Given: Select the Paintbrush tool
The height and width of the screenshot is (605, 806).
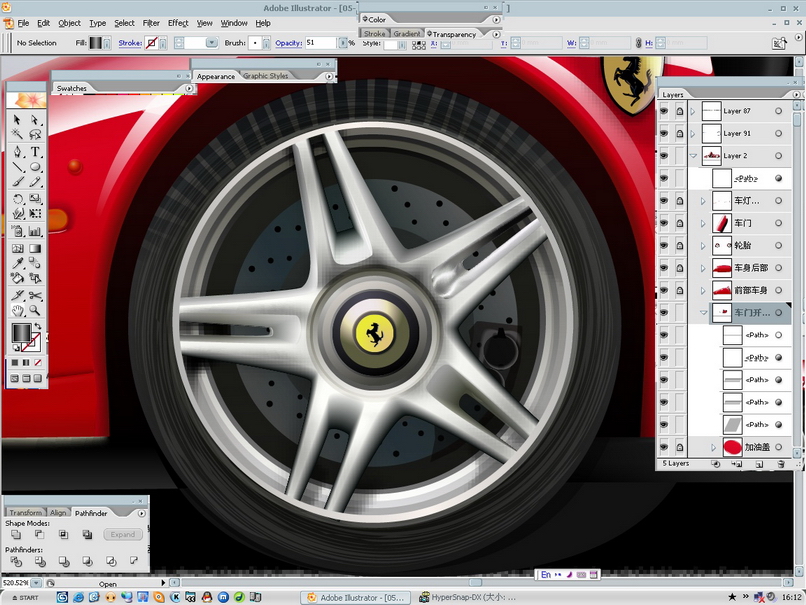Looking at the screenshot, I should coord(17,182).
